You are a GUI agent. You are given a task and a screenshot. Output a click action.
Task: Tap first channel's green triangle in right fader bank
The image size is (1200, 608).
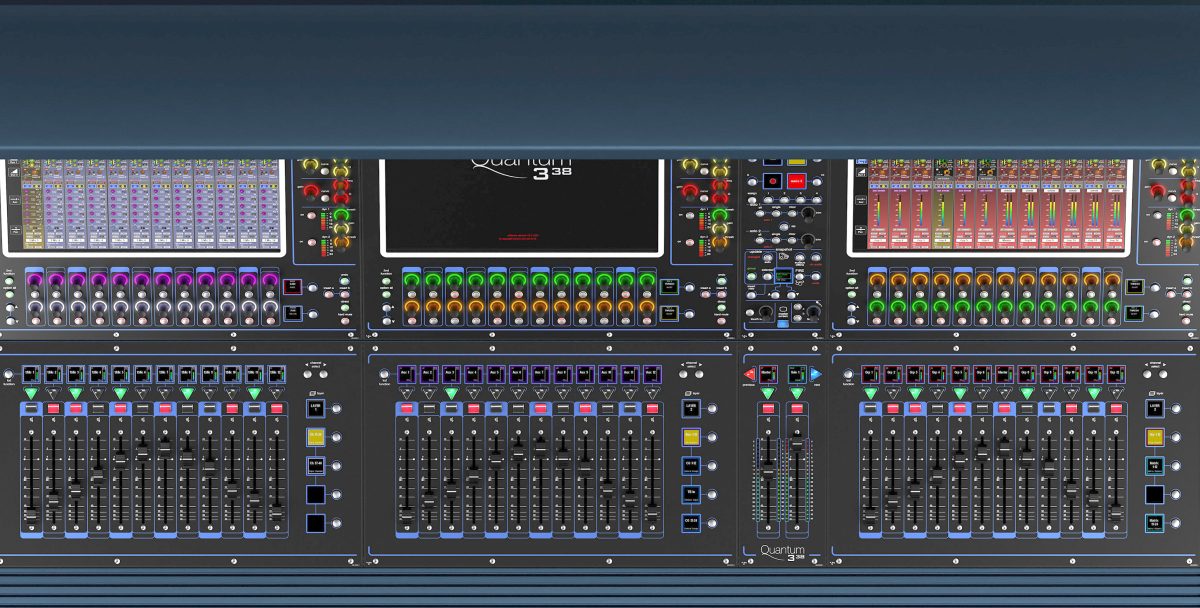[870, 393]
